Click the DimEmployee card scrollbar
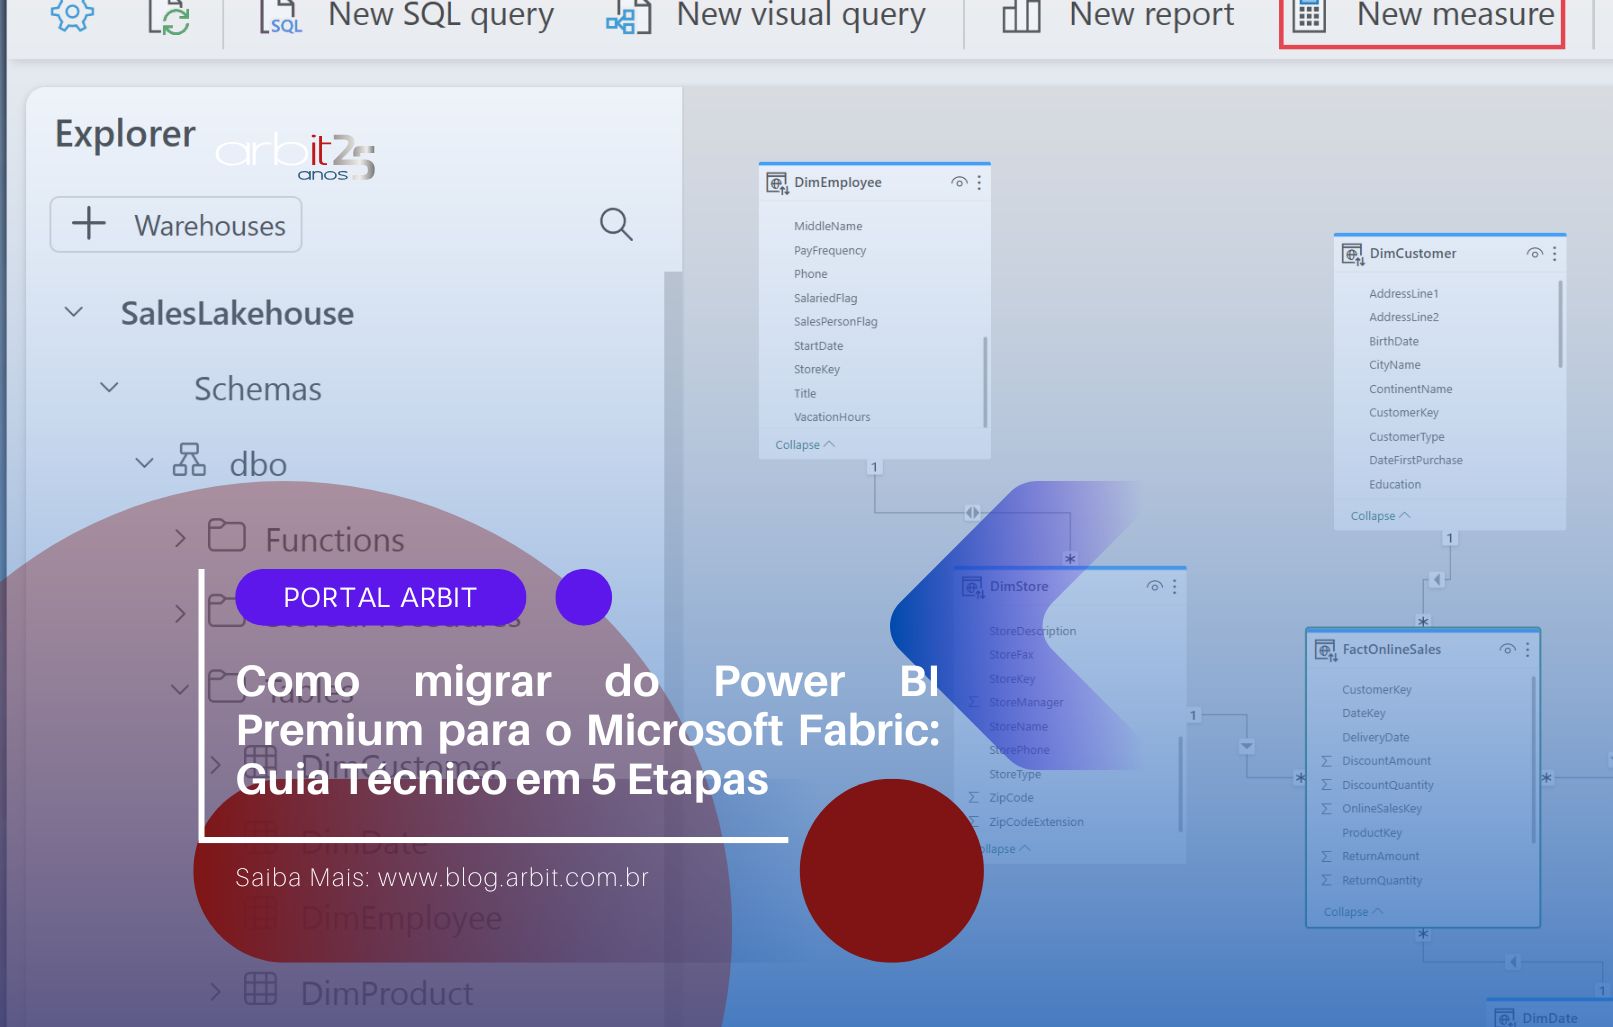Screen dimensions: 1613x1027 [985, 381]
